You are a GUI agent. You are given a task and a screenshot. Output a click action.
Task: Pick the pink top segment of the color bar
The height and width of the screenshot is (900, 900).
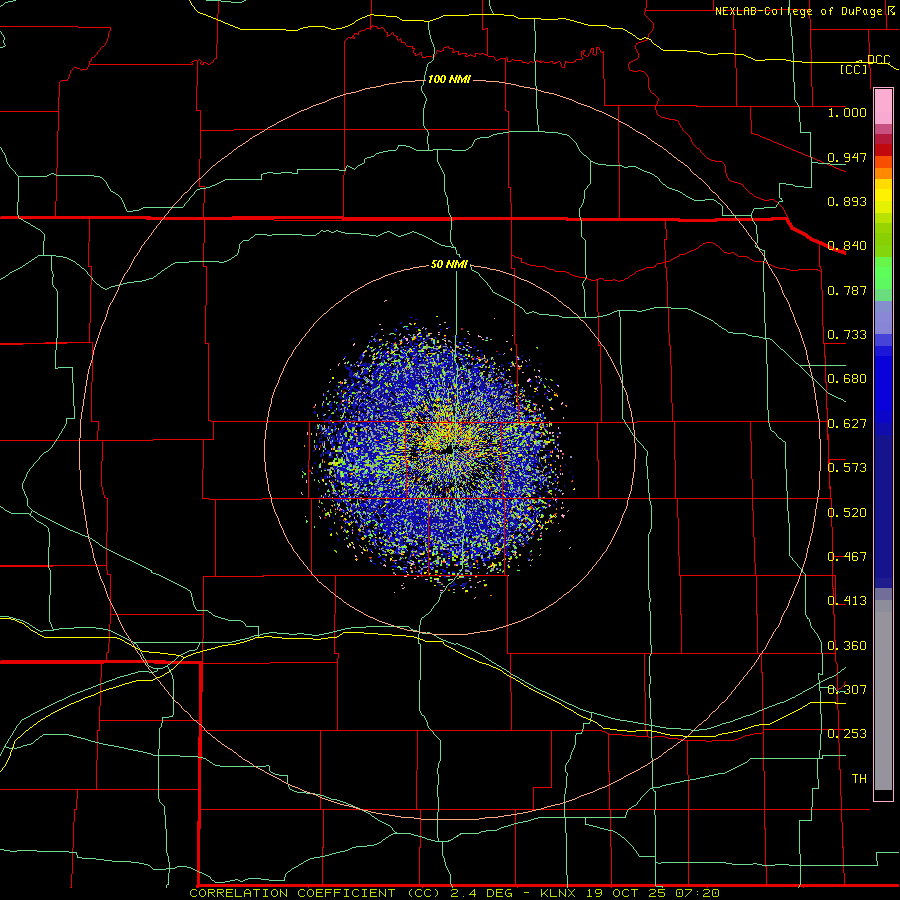(x=883, y=106)
